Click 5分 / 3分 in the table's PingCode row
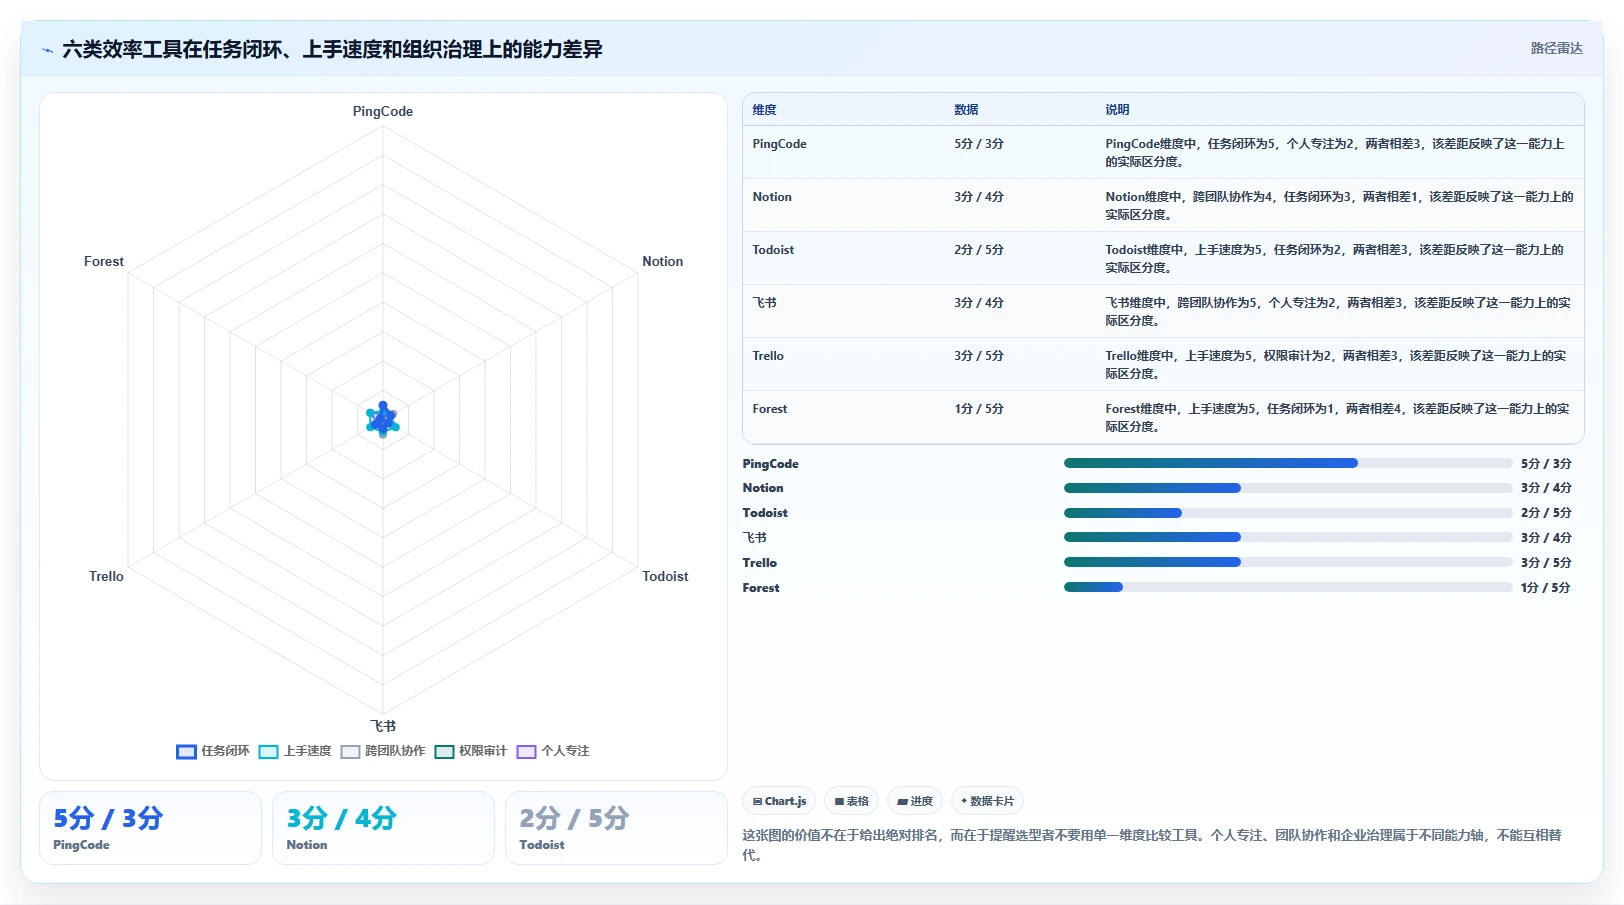 [x=978, y=144]
